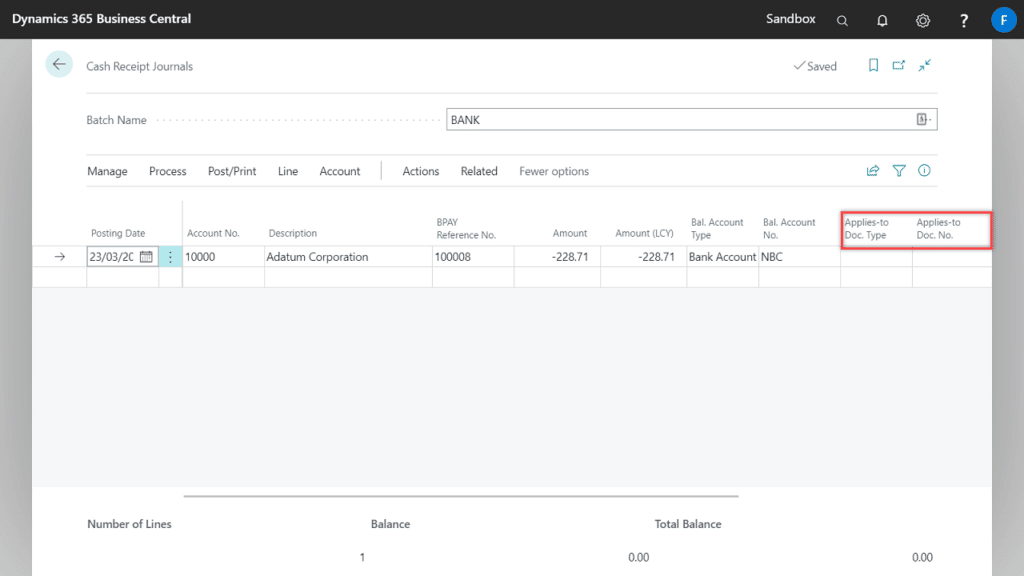Open notifications via the bell icon
The image size is (1024, 576).
tap(882, 19)
